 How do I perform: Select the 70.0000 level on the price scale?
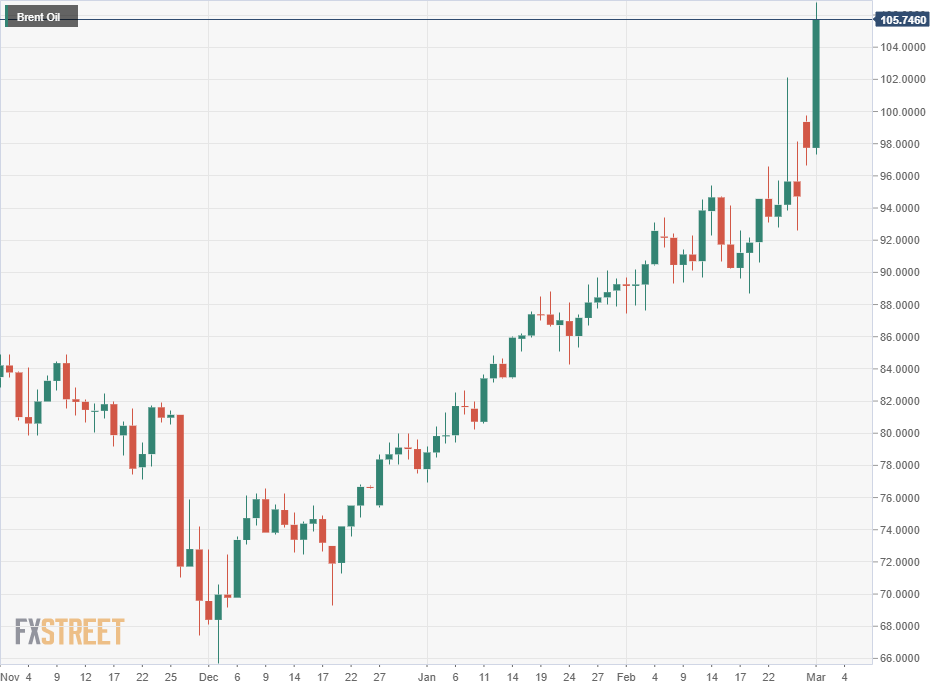[900, 595]
